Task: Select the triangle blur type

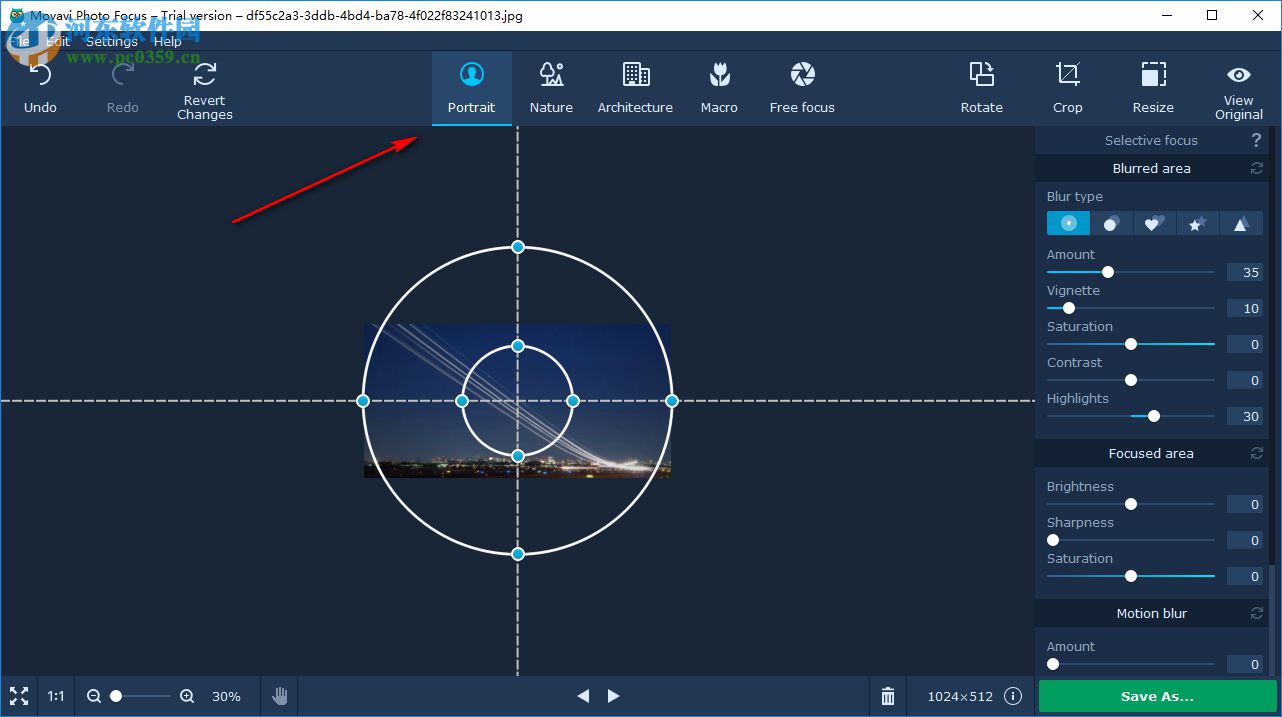Action: [1241, 223]
